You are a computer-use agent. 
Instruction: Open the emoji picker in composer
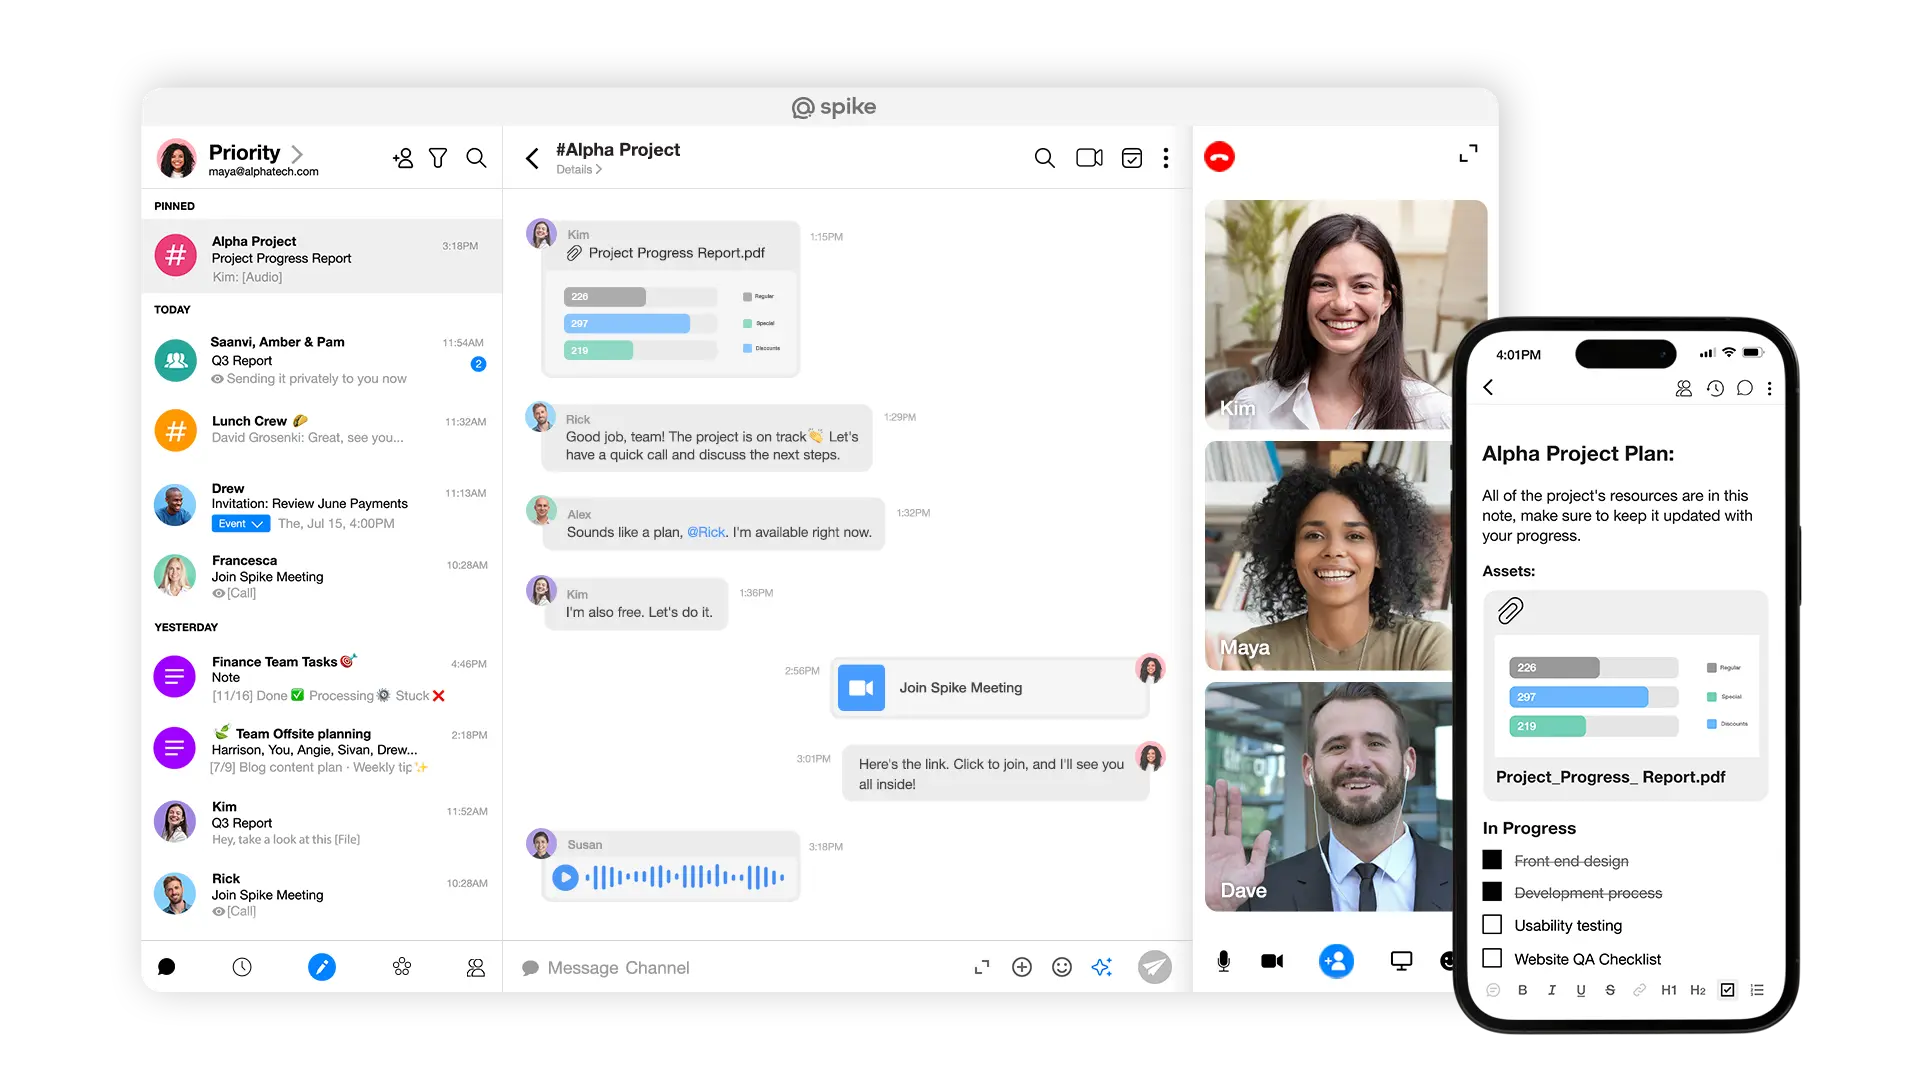tap(1062, 967)
